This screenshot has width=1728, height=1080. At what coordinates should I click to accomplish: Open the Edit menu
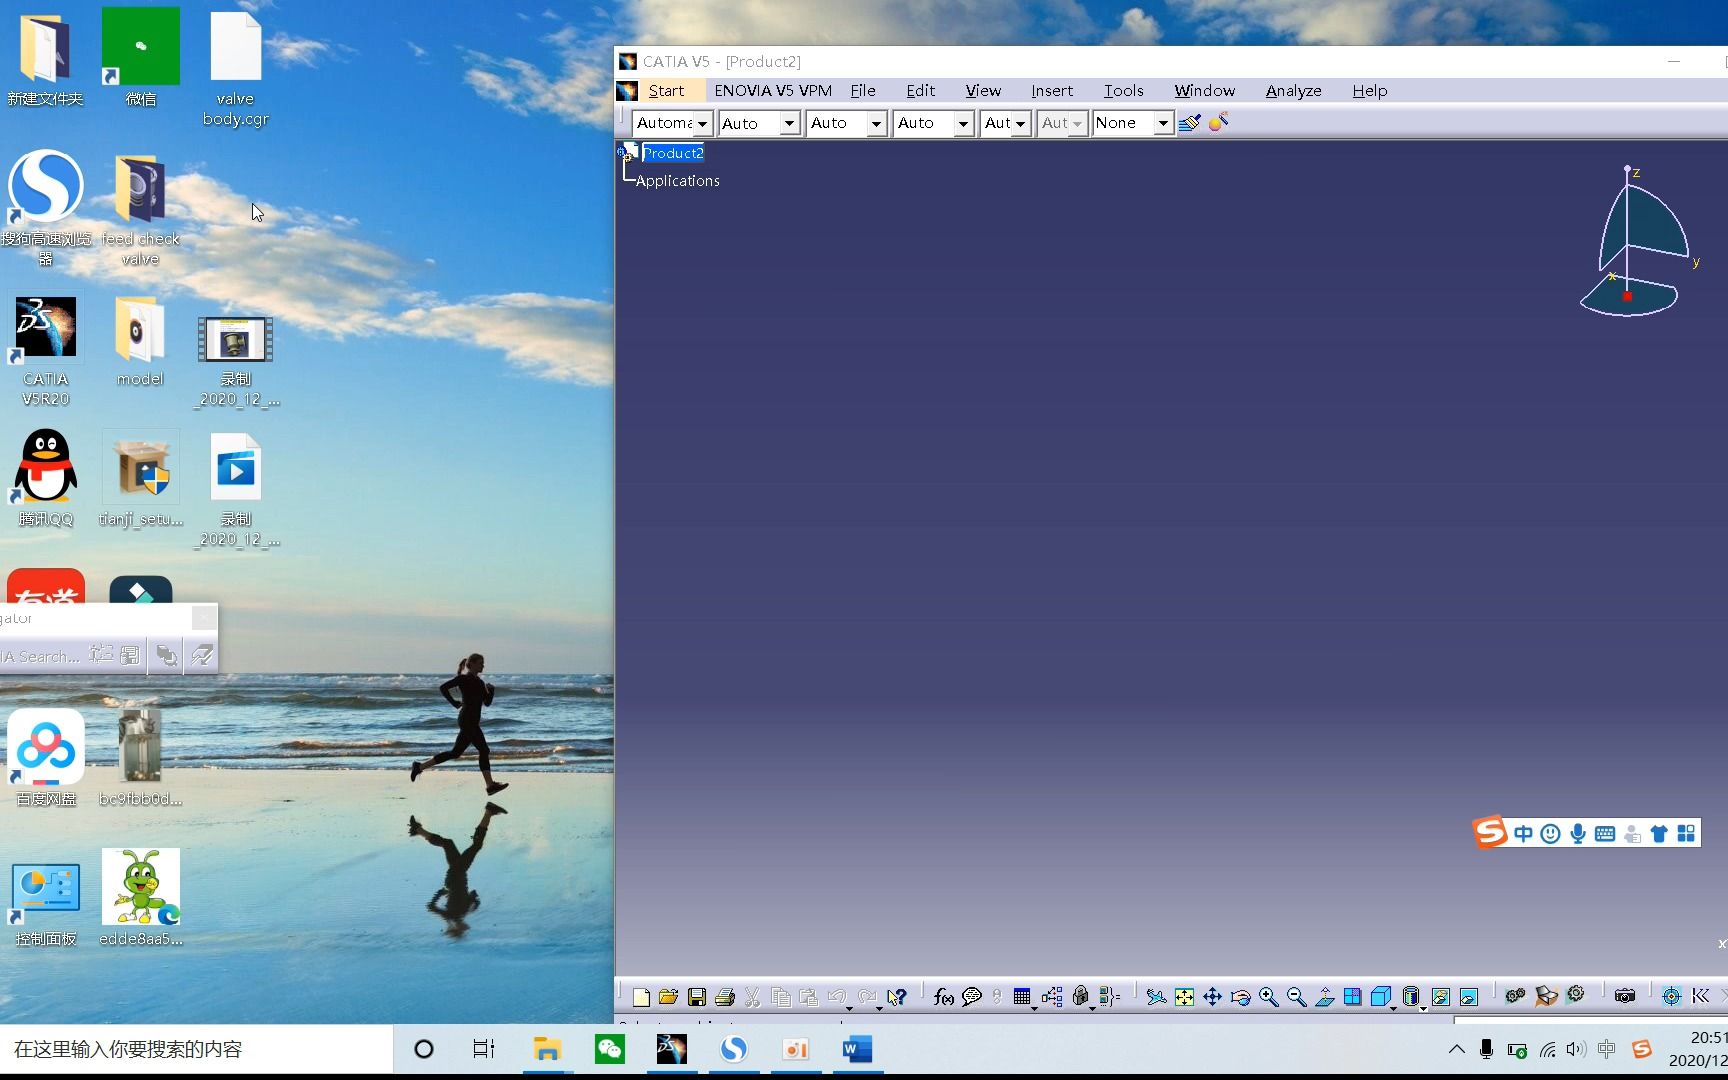click(920, 91)
